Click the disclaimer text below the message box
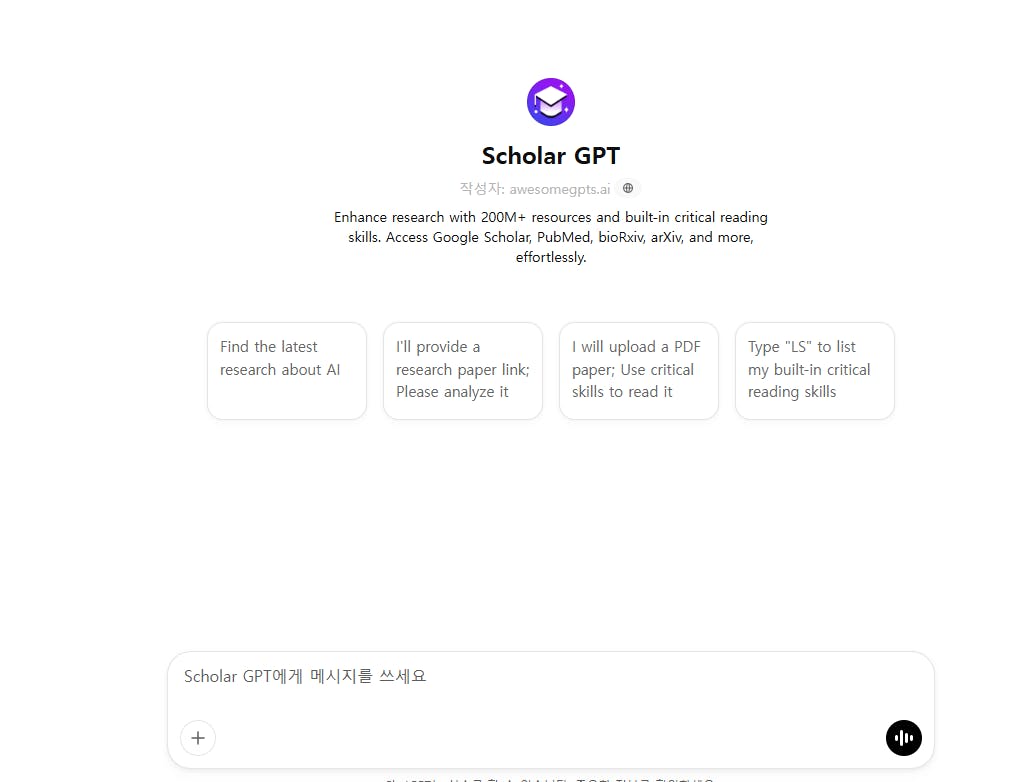1017x782 pixels. tap(551, 777)
